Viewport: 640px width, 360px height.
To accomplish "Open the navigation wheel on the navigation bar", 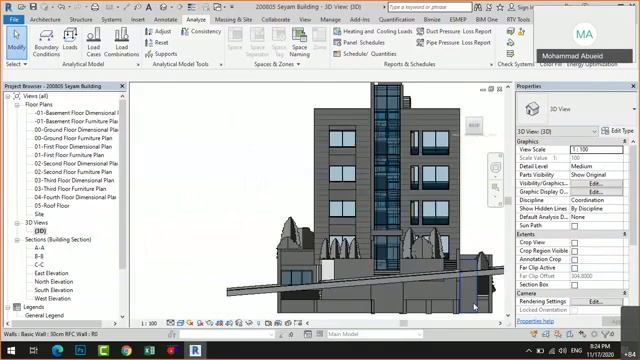I will (496, 168).
